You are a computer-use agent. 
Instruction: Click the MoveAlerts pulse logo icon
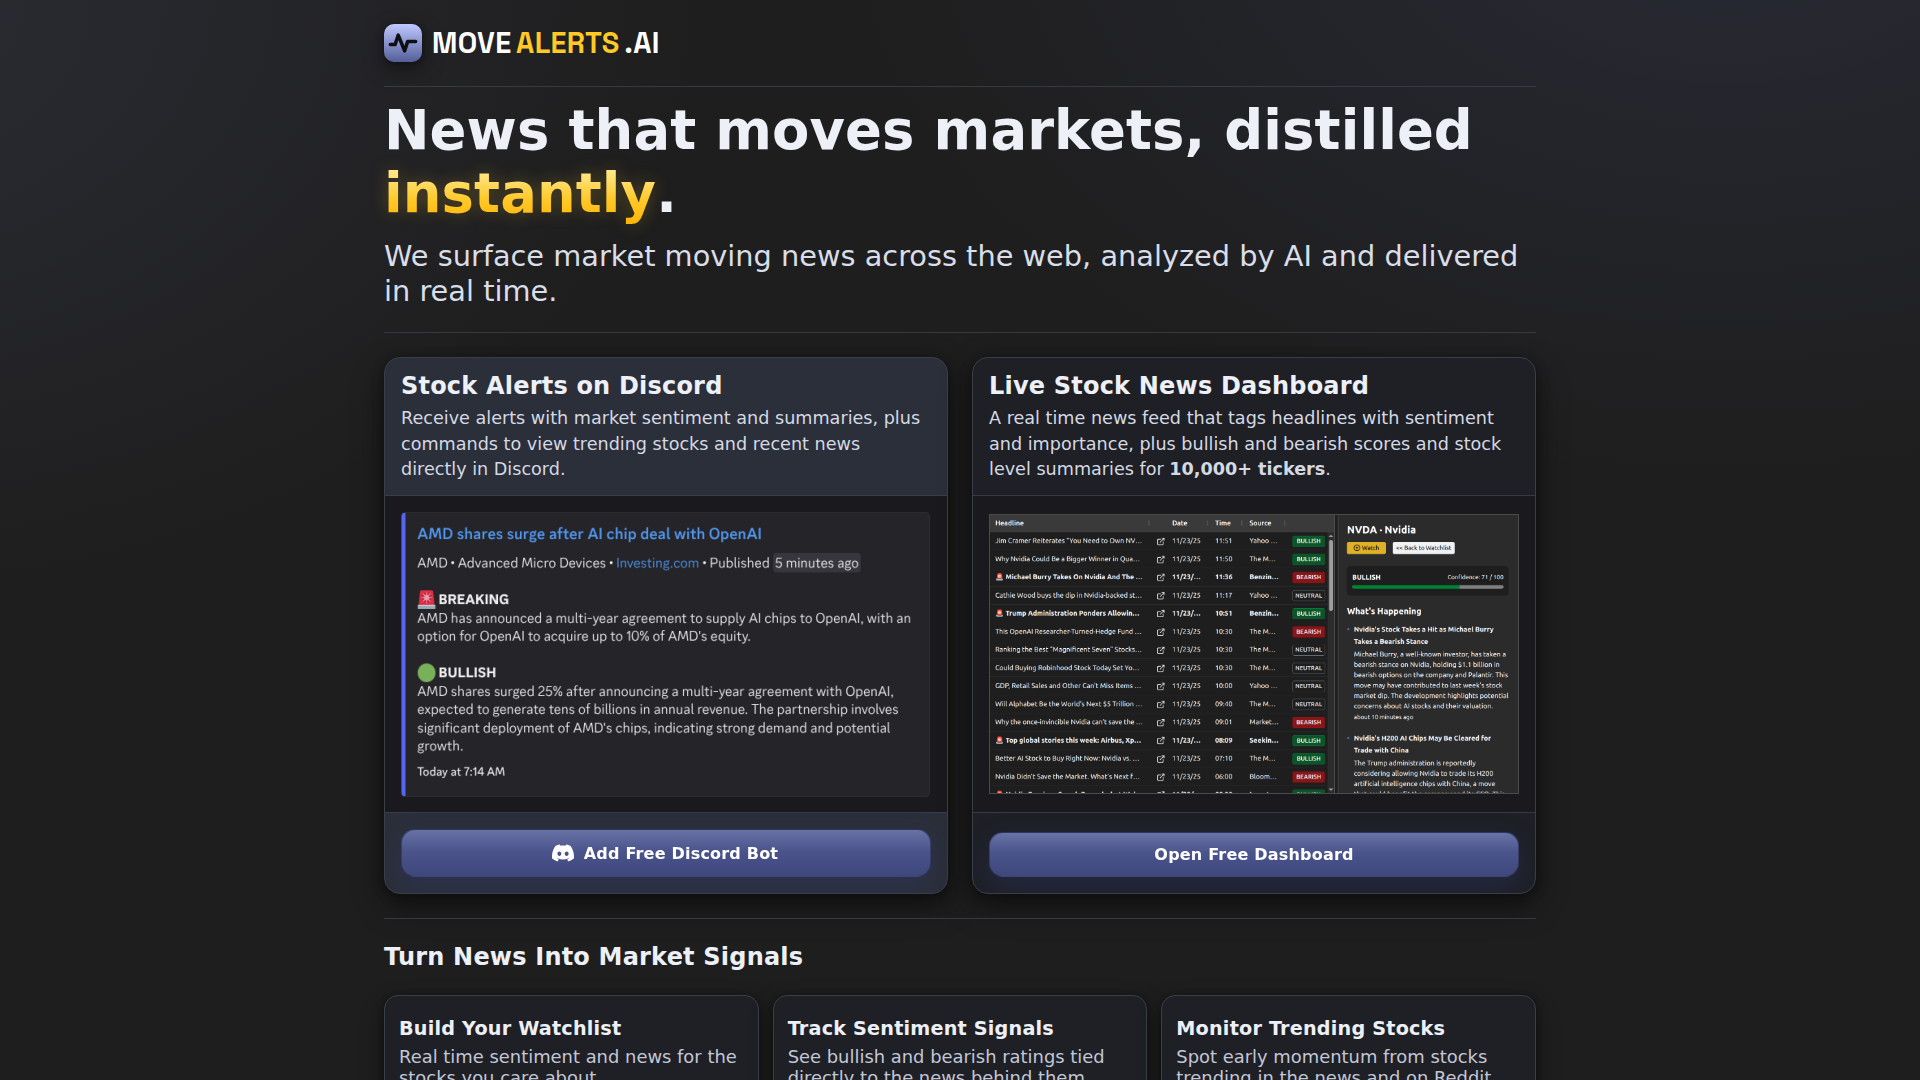click(403, 43)
